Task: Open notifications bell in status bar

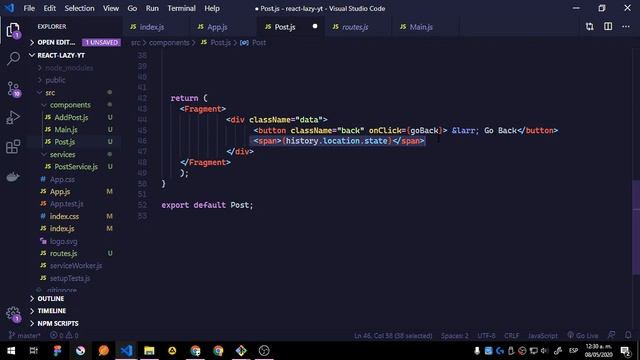Action: 628,335
